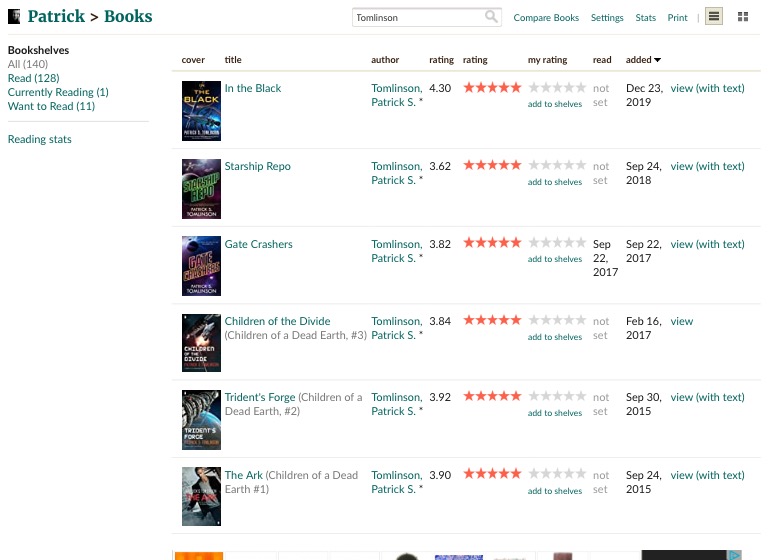Add In the Black to shelves
The width and height of the screenshot is (768, 560).
click(x=555, y=104)
